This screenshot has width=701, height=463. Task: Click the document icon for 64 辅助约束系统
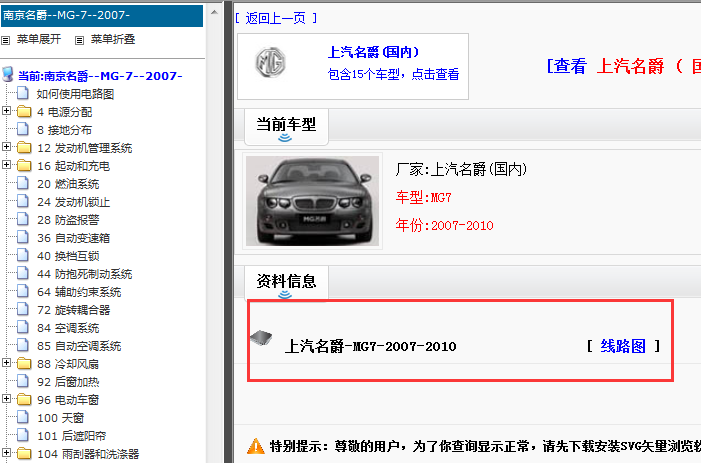tap(23, 291)
